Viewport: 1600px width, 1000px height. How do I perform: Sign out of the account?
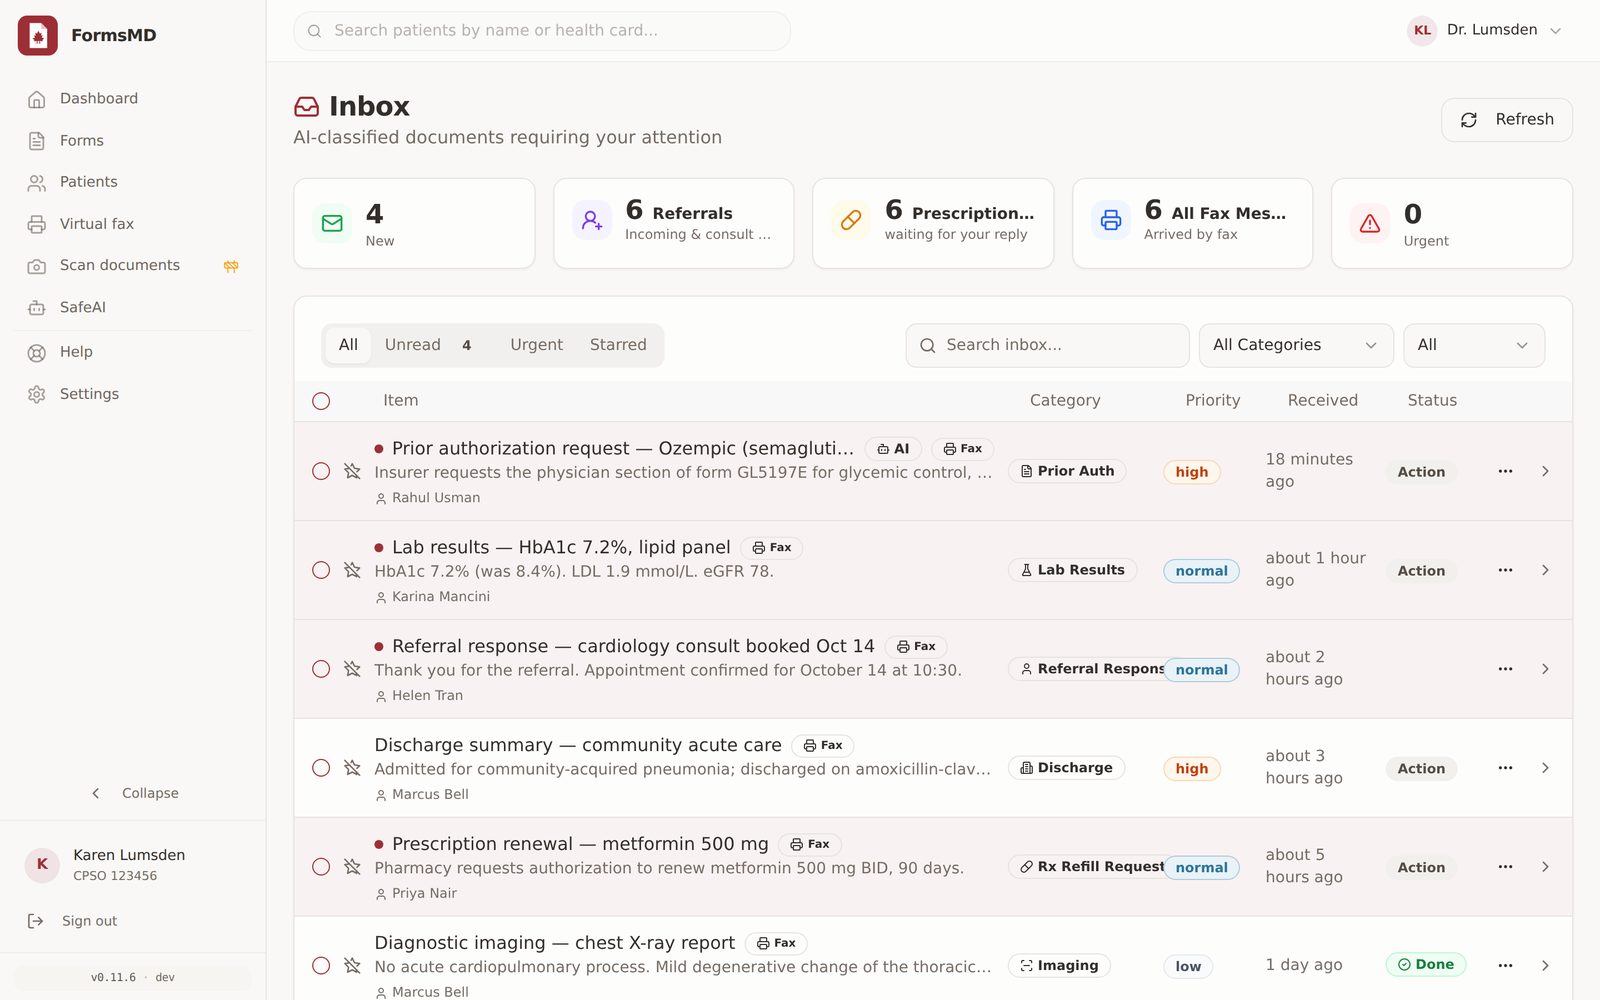coord(75,921)
